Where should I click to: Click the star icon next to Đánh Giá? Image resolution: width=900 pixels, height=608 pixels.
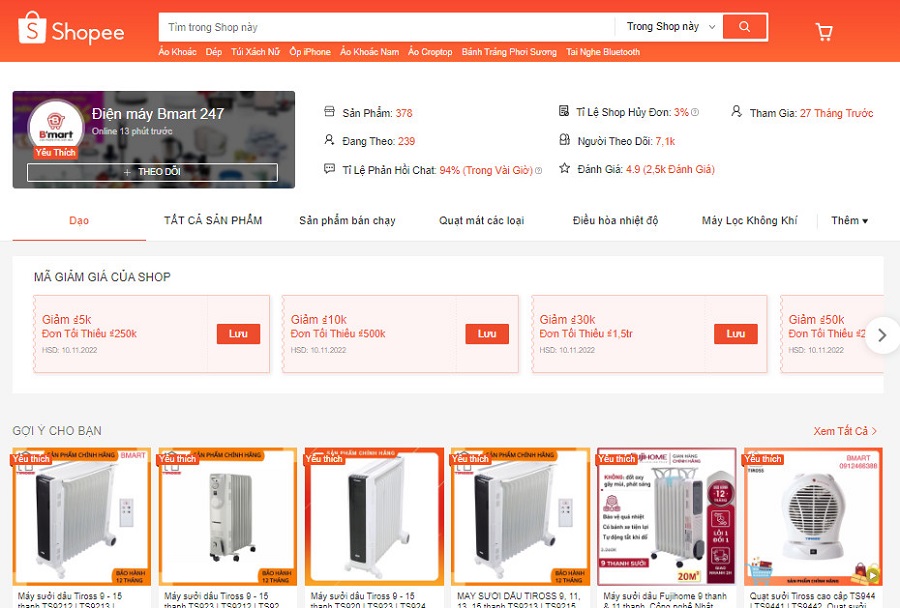point(565,168)
